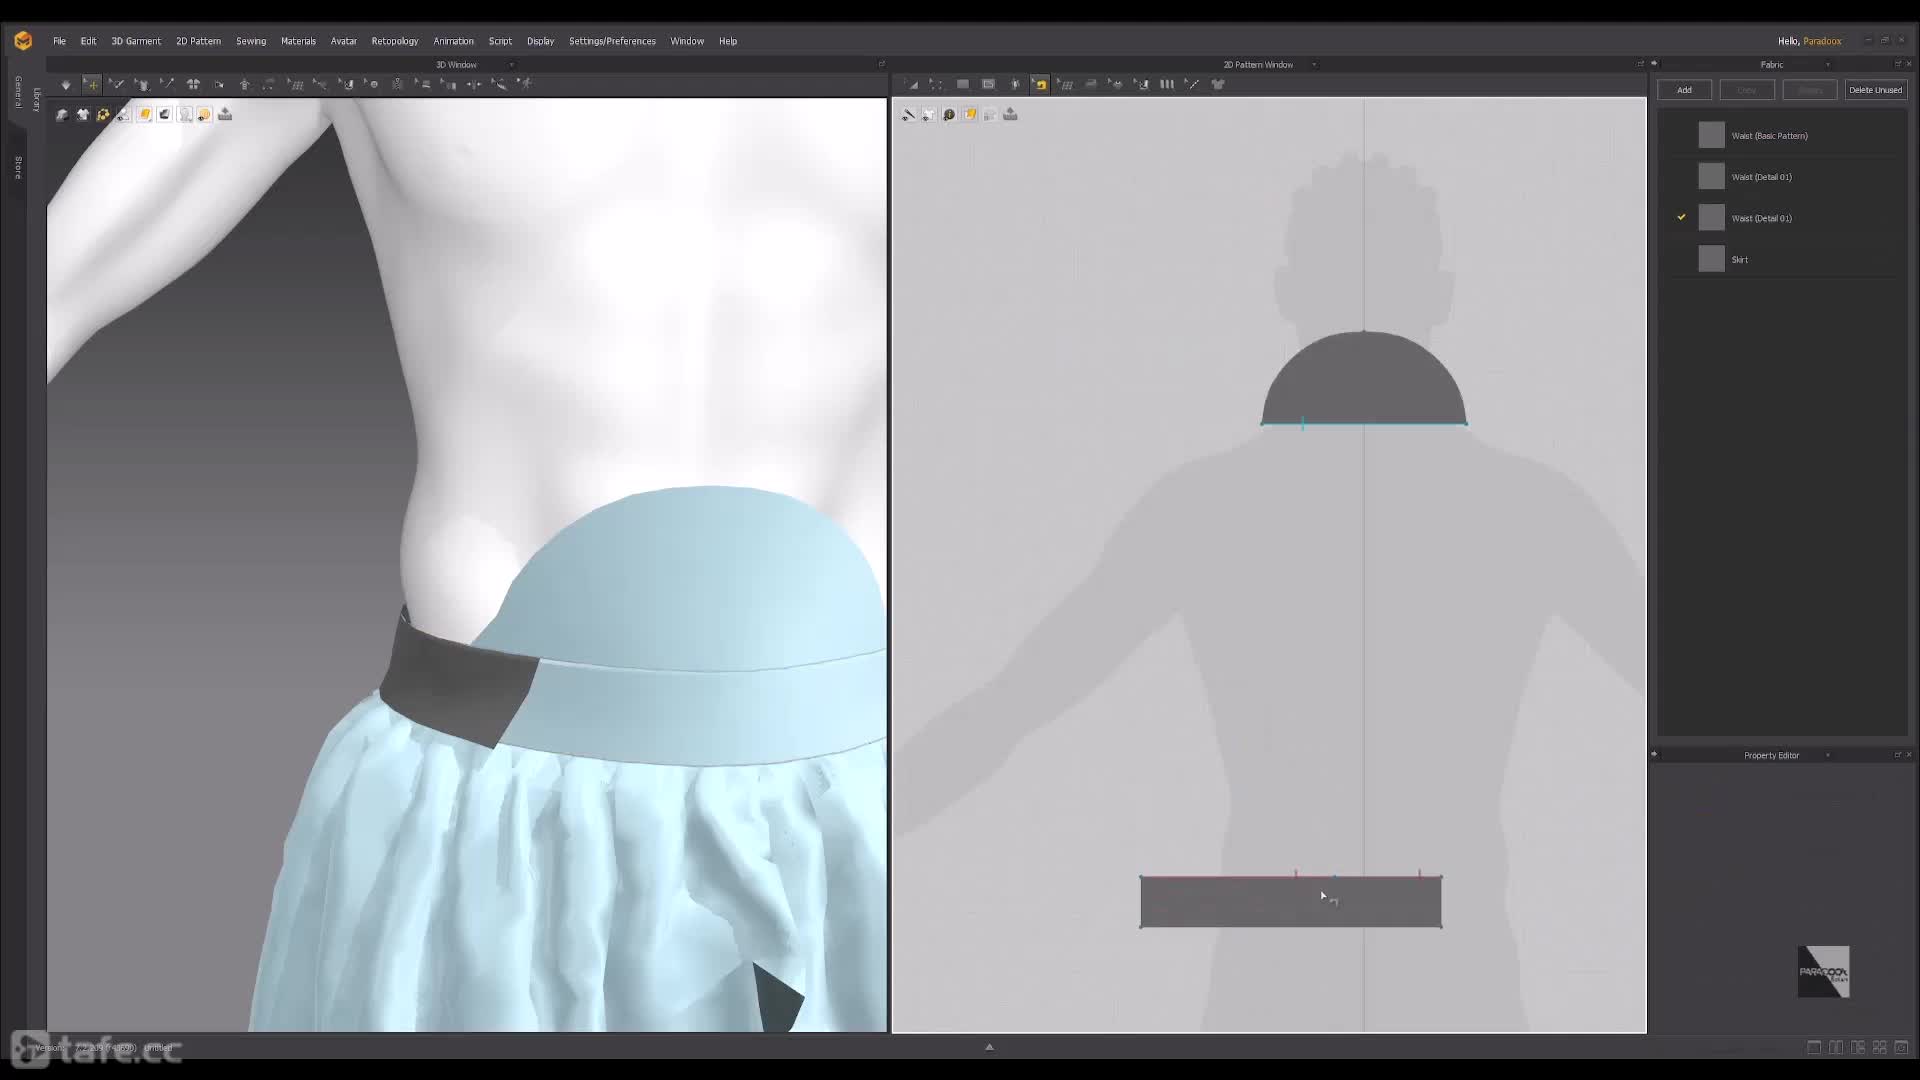
Task: Click the avatar silhouette icon in 2D toolbar
Action: click(x=1014, y=85)
